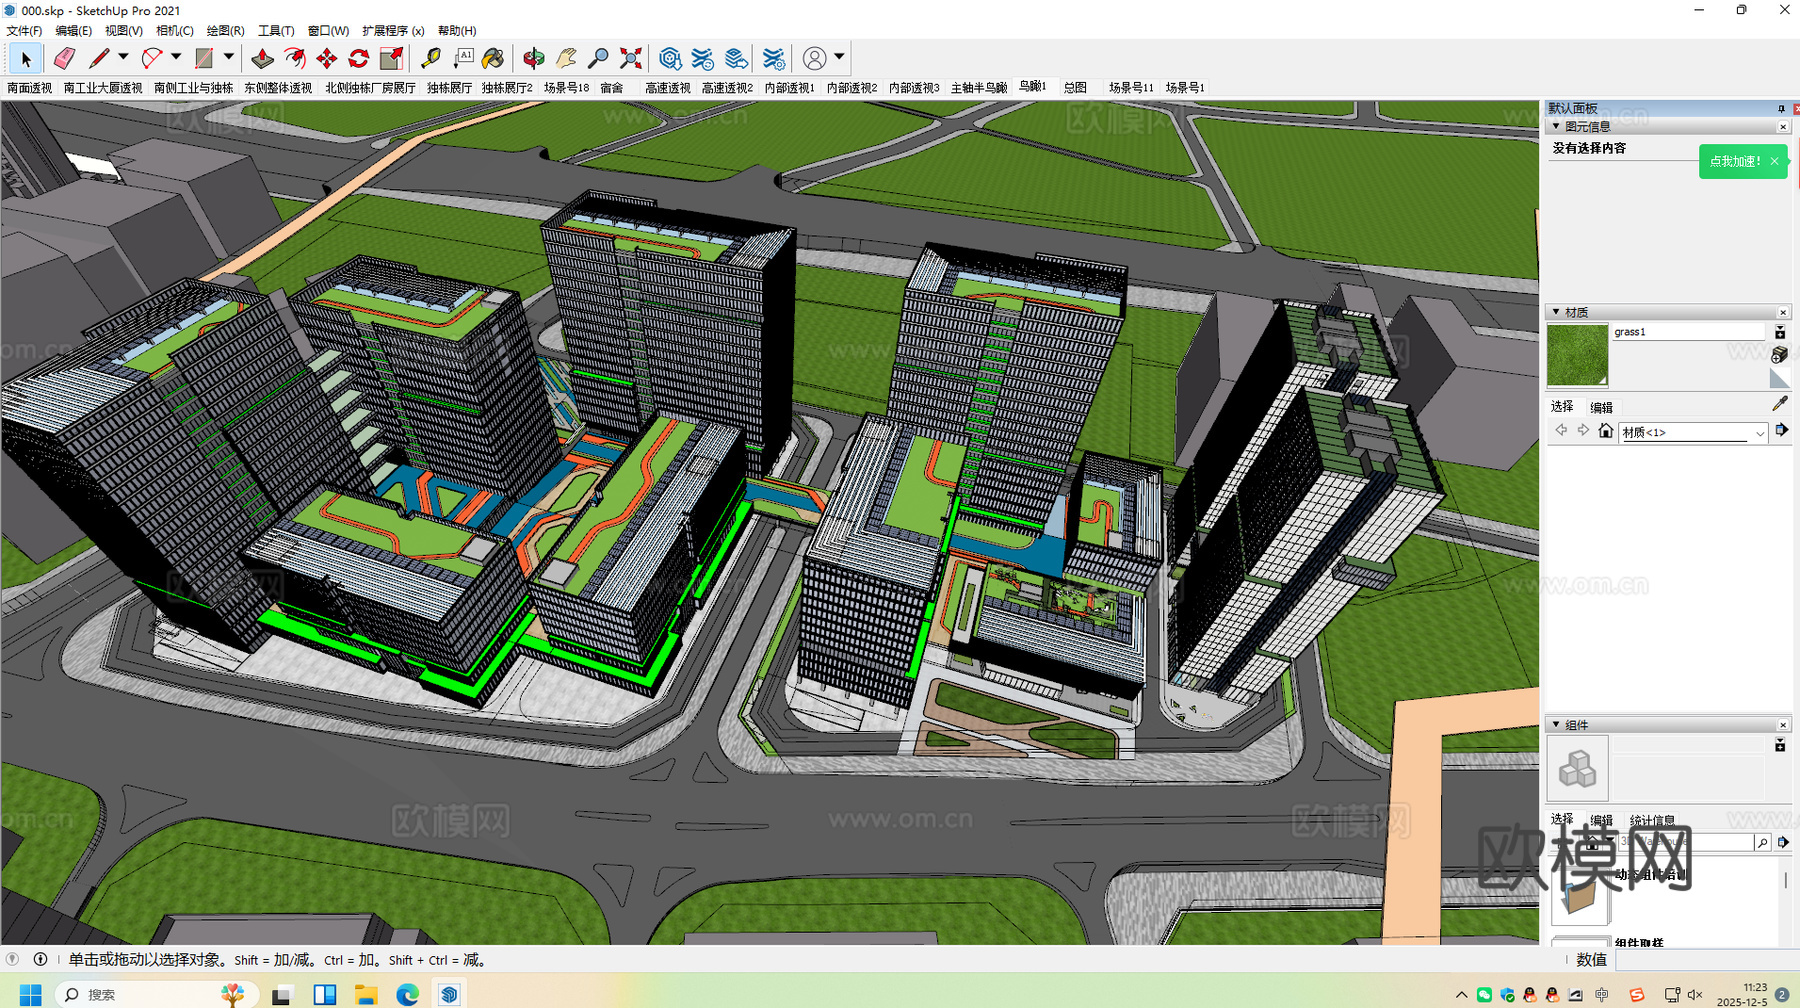Pin the default tray panel

[x=1781, y=108]
